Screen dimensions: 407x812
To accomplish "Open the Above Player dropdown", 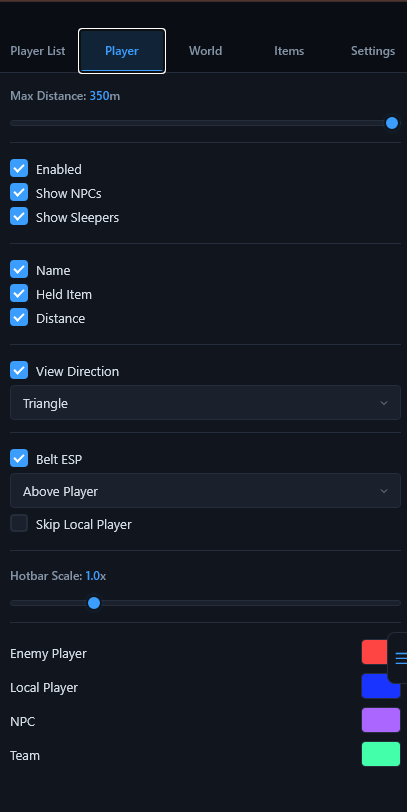I will (x=206, y=490).
